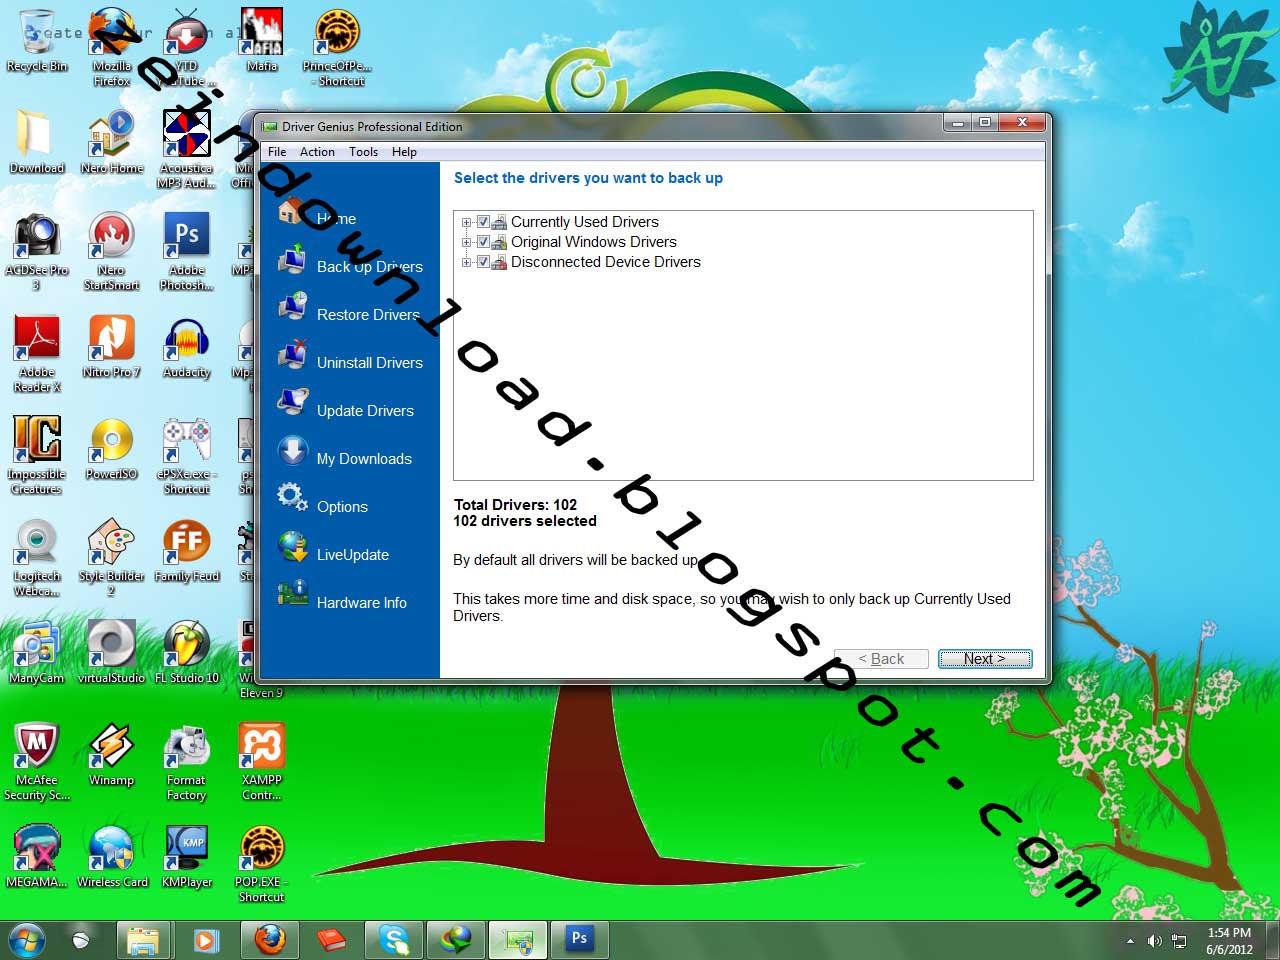
Task: Open the File menu
Action: 277,152
